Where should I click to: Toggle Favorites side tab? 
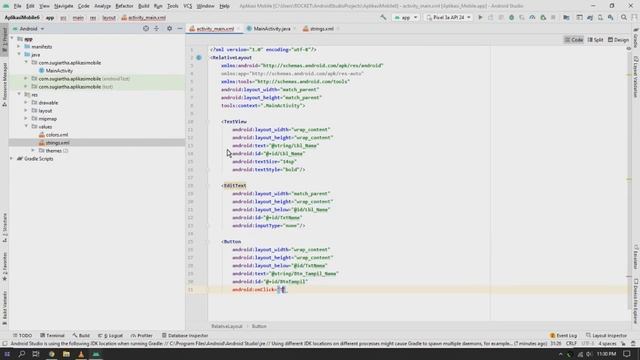[x=4, y=266]
